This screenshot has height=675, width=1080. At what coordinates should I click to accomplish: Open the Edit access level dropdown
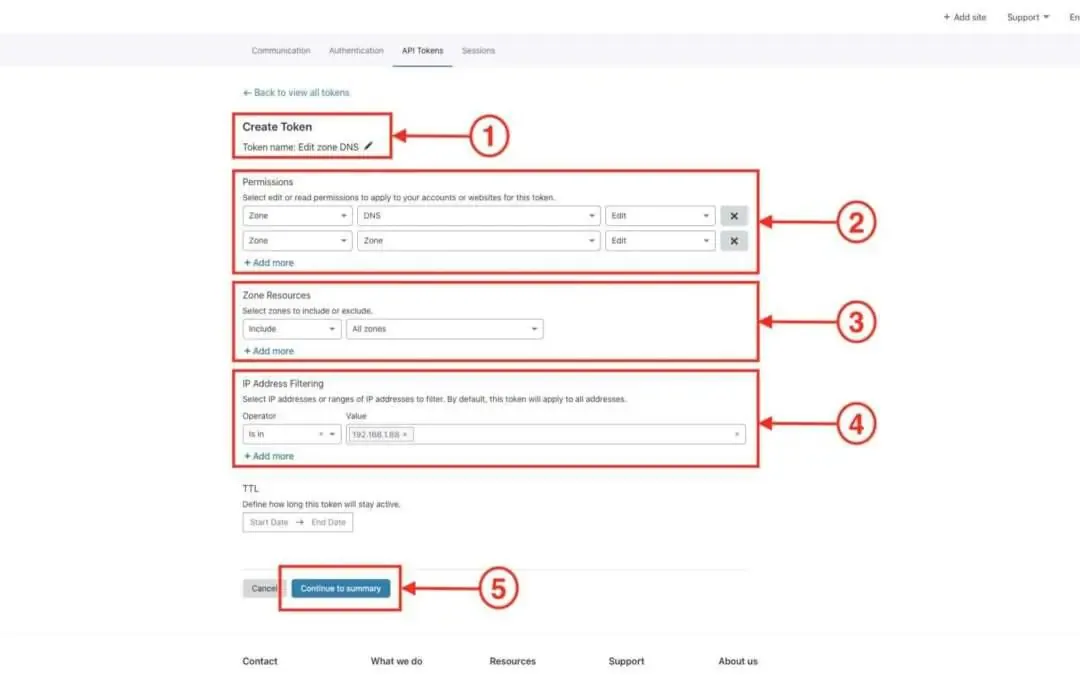(x=660, y=215)
